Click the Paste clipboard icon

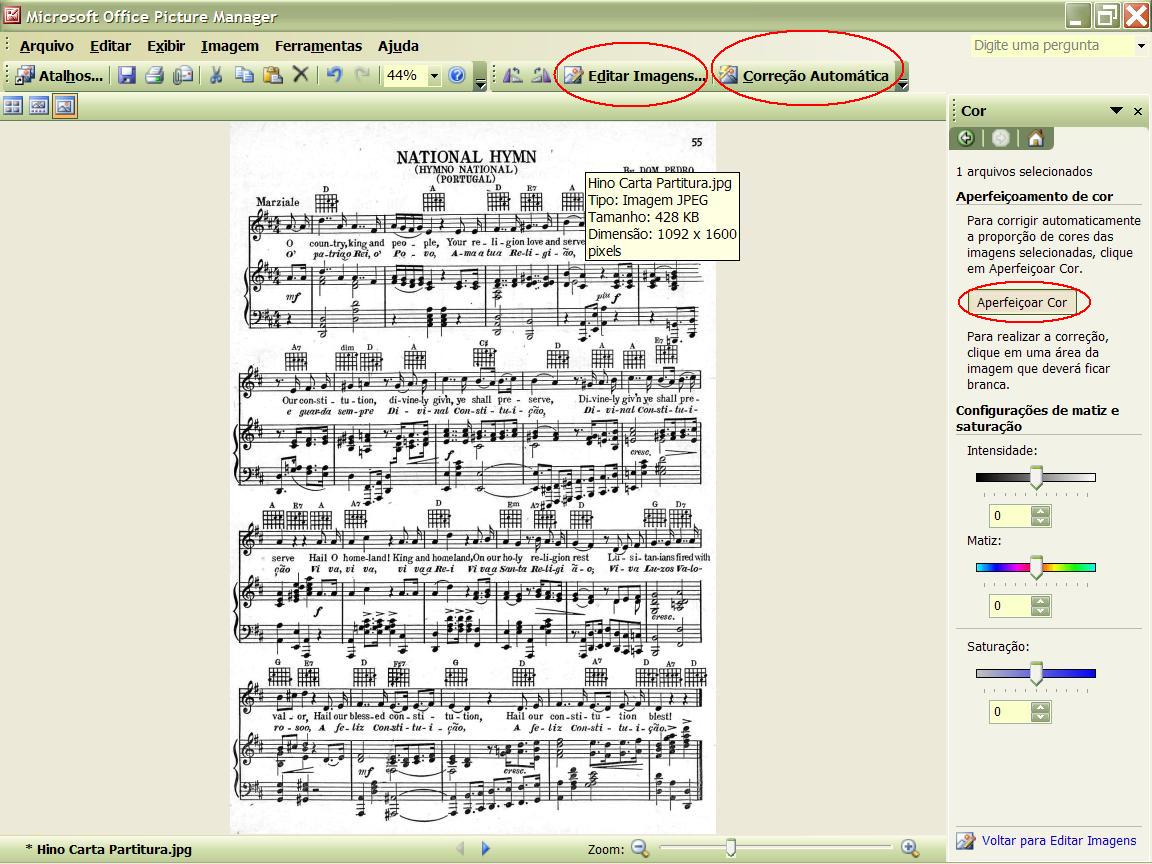[273, 75]
